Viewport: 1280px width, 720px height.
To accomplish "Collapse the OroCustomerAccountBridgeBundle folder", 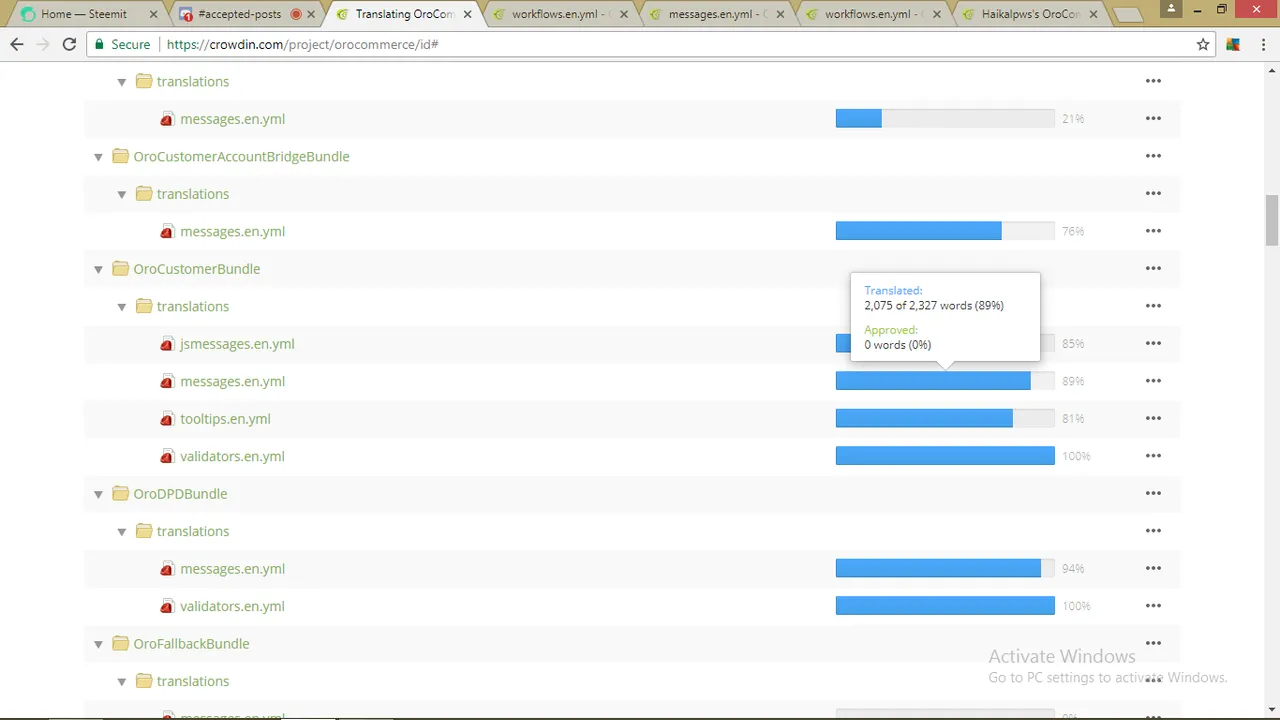I will [98, 157].
